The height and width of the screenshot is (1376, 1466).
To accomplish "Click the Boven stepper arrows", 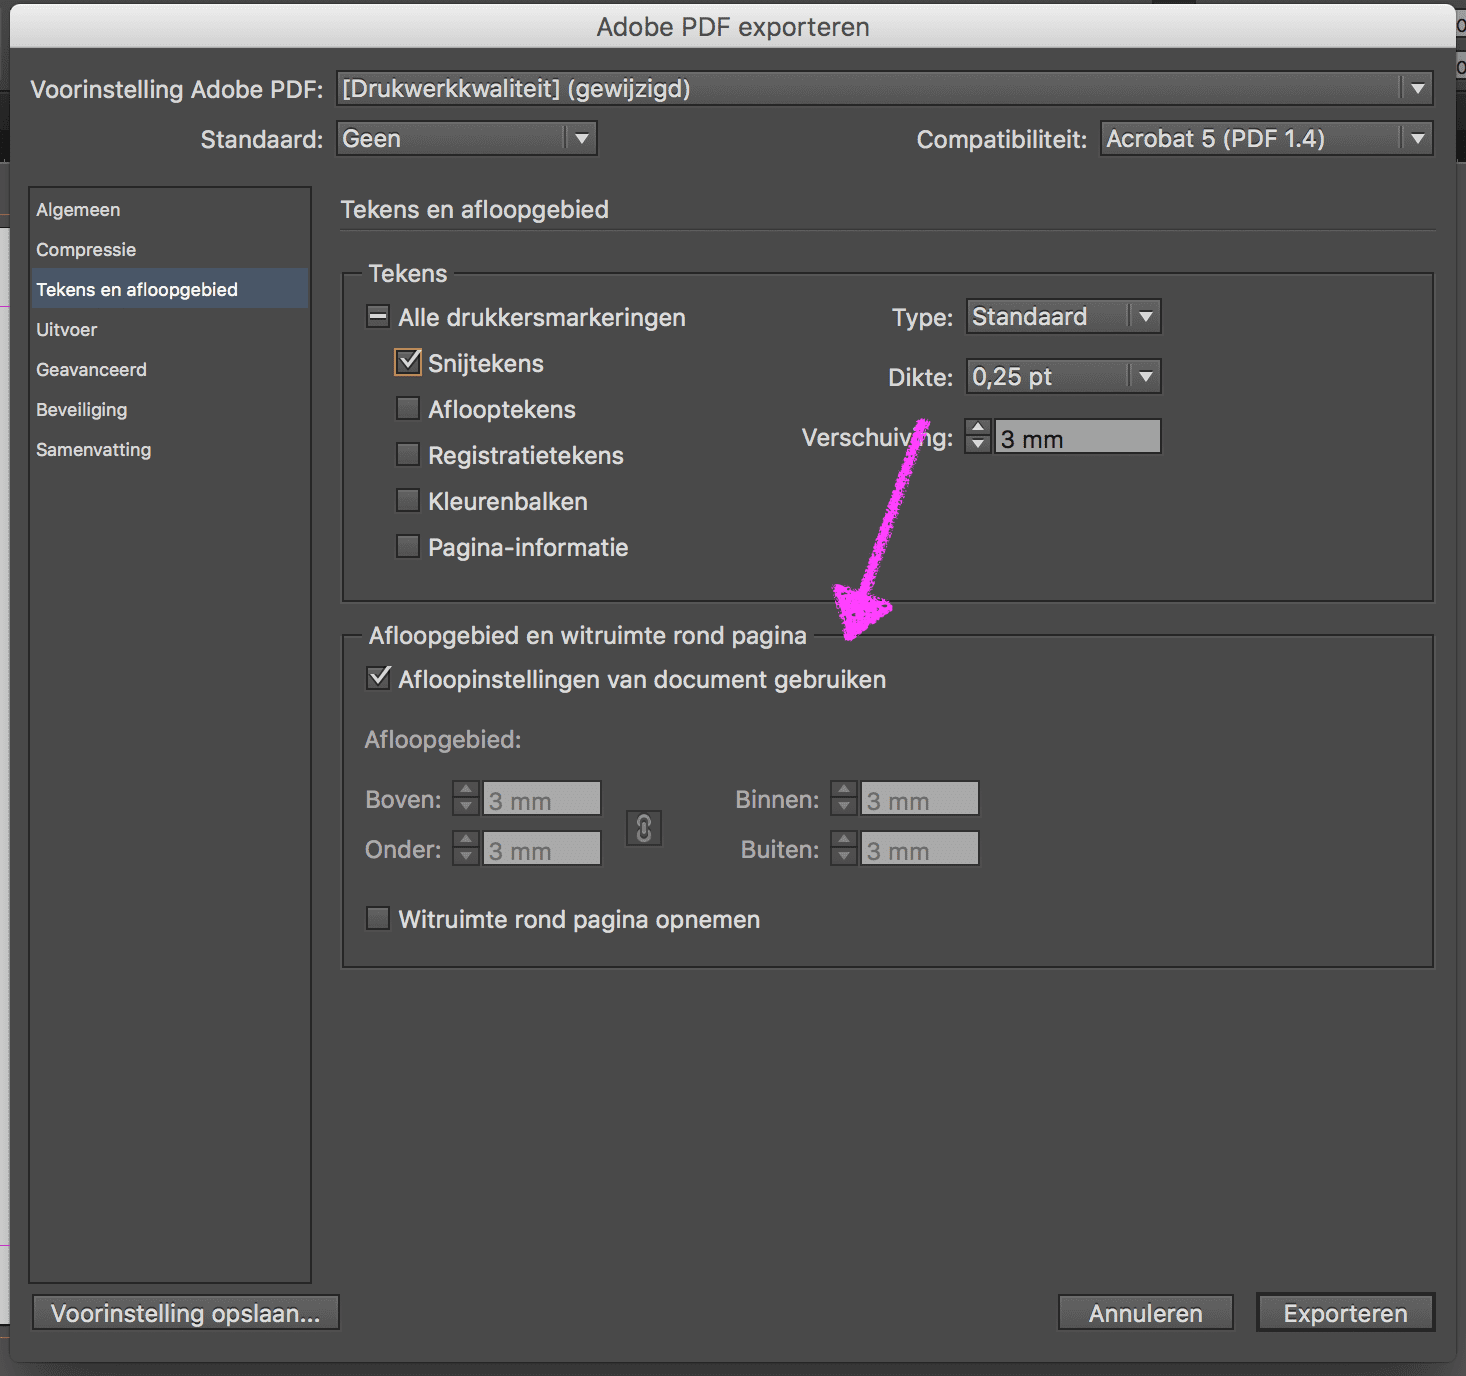I will click(x=466, y=799).
